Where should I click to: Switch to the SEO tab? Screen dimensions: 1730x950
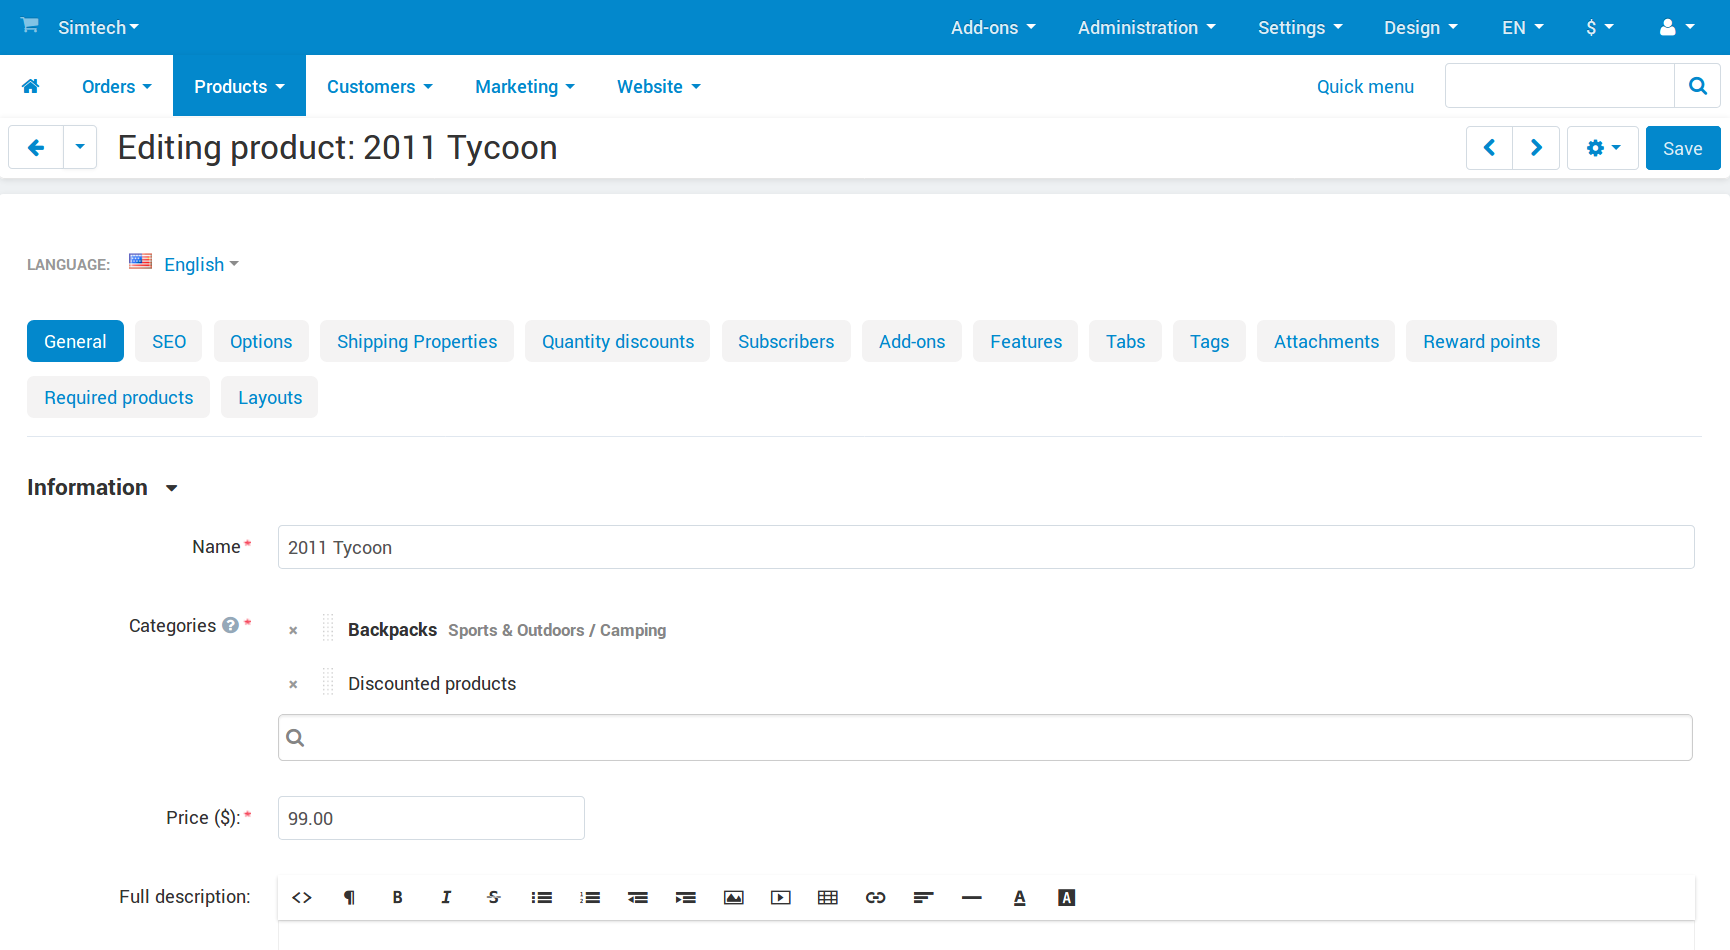click(169, 341)
